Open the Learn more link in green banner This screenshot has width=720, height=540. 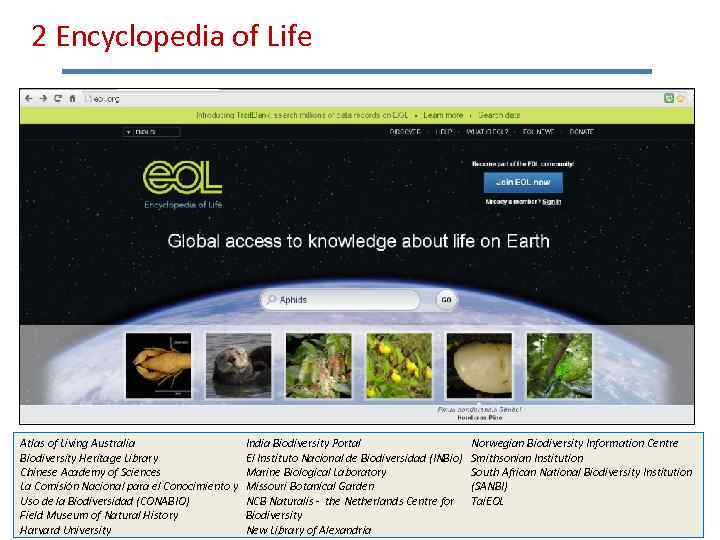click(x=443, y=115)
